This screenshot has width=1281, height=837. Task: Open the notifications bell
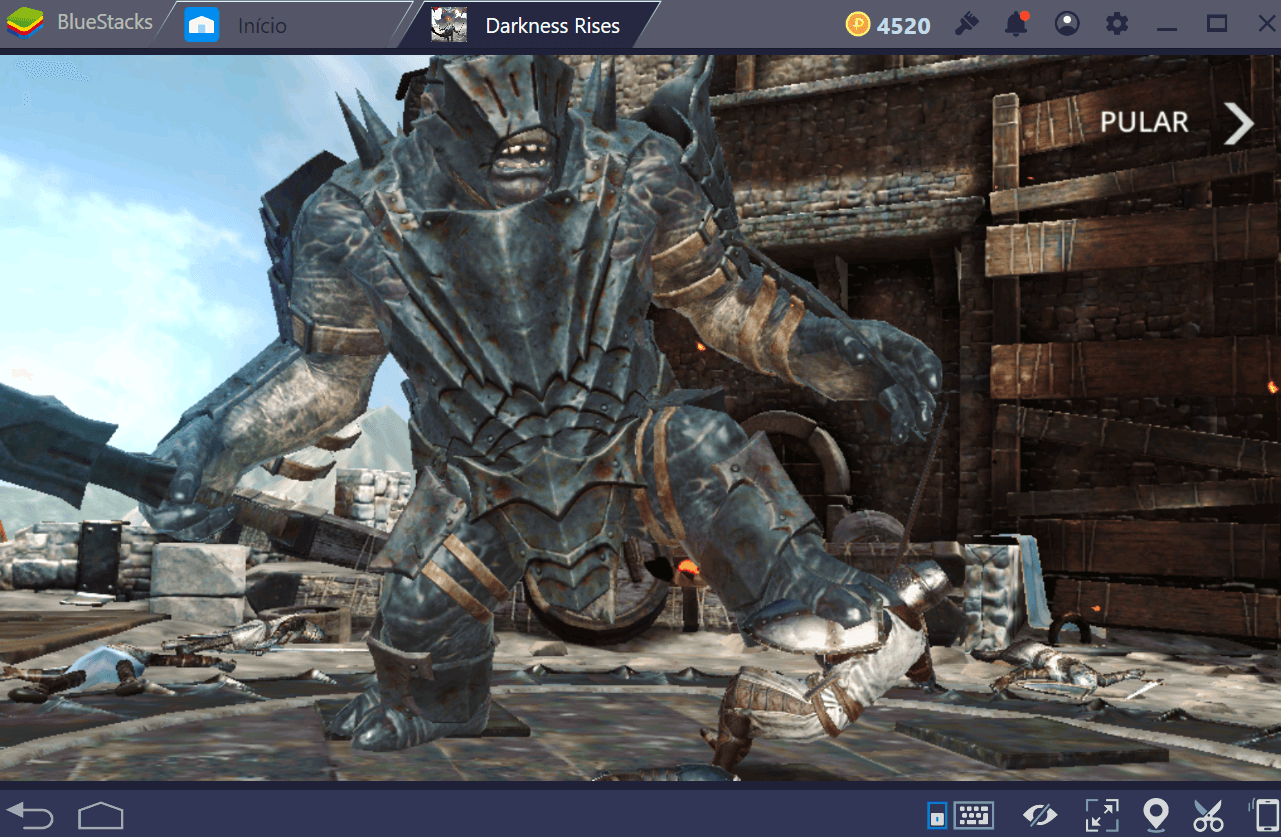pos(1017,24)
